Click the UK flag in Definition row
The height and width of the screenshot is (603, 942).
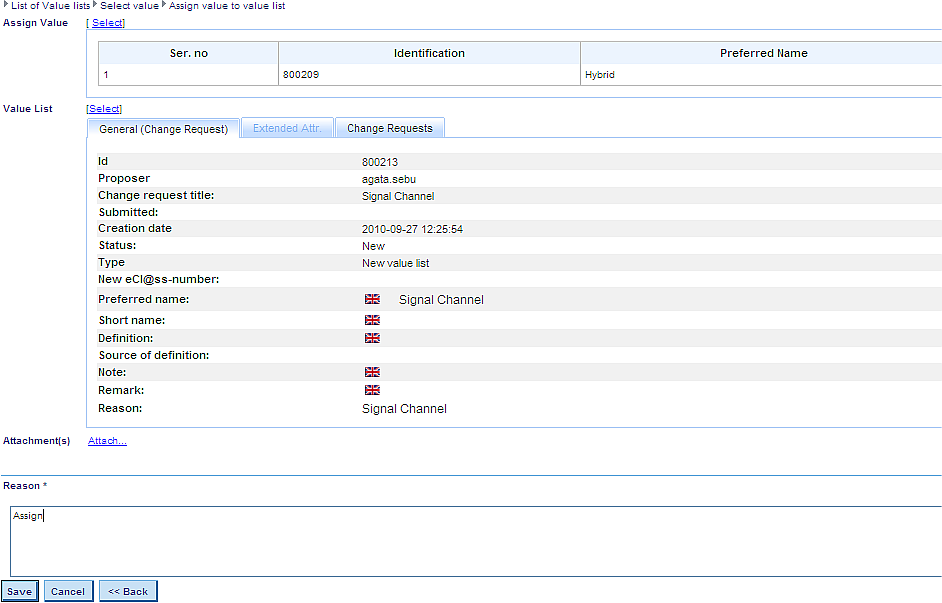pyautogui.click(x=372, y=338)
